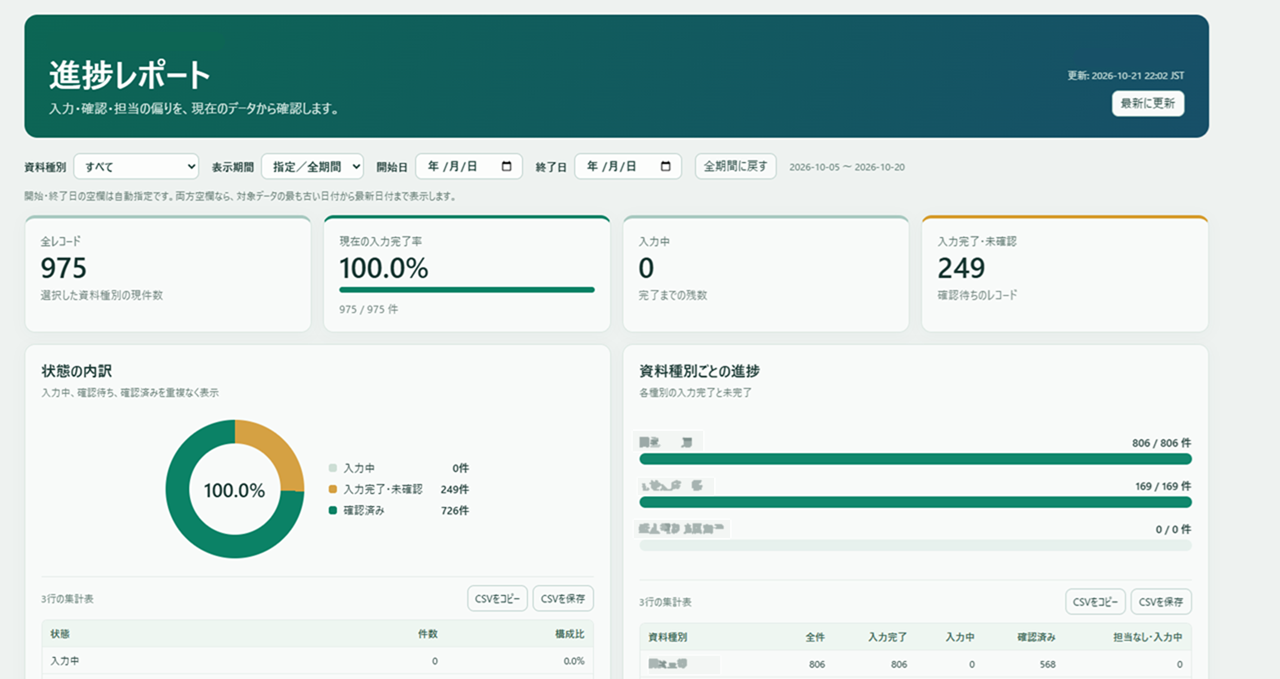Click the 100.0% text in donut center

click(x=234, y=491)
